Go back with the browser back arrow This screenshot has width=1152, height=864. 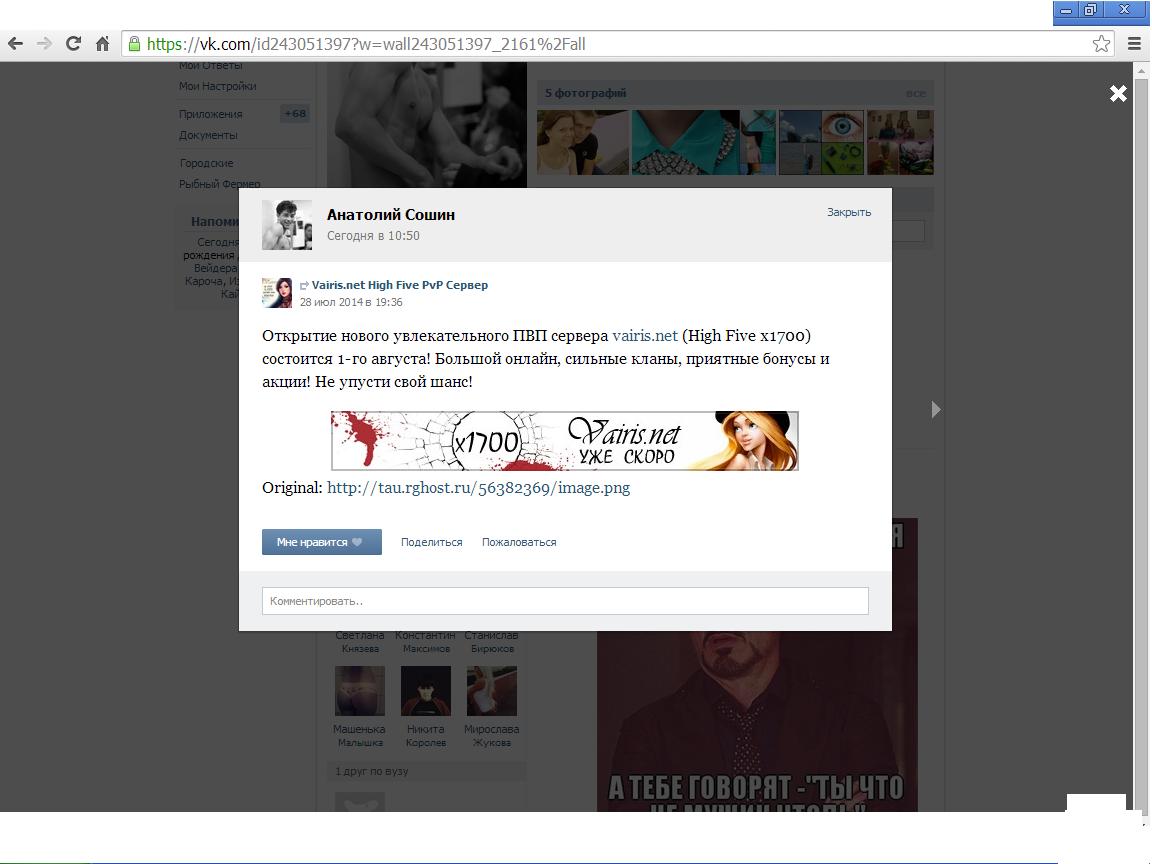(15, 44)
